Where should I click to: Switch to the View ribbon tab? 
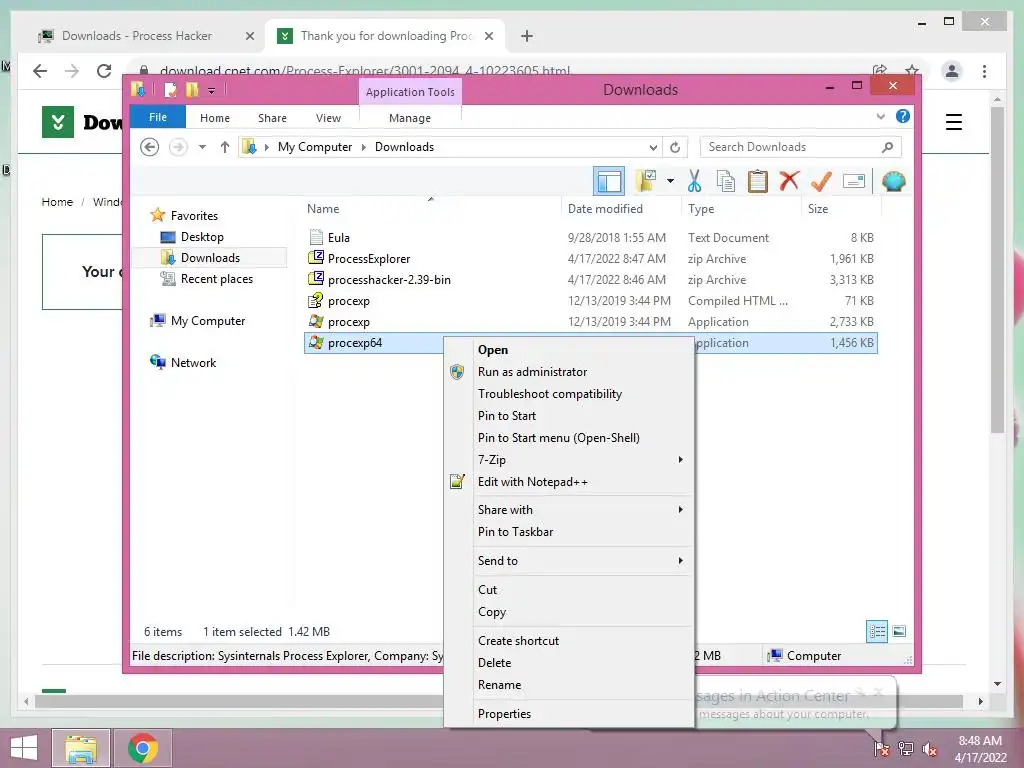(x=328, y=118)
